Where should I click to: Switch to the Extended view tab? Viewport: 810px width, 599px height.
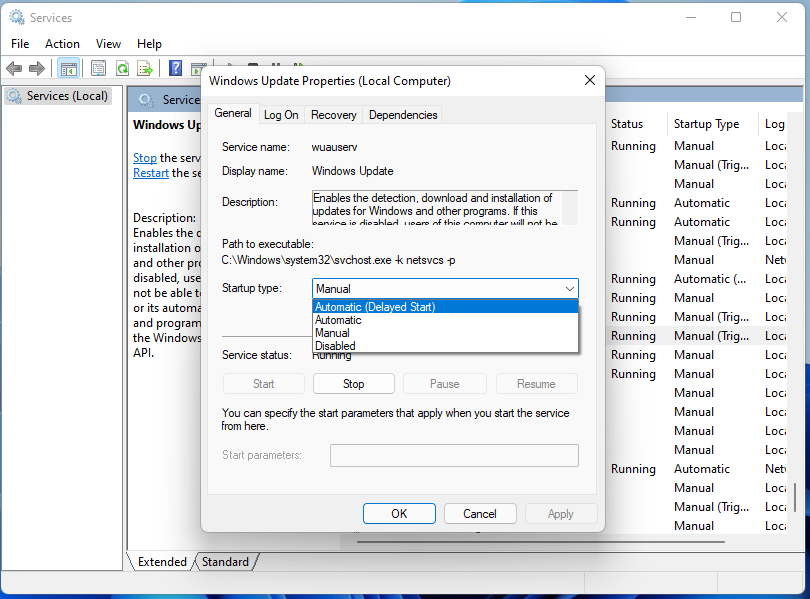coord(162,562)
